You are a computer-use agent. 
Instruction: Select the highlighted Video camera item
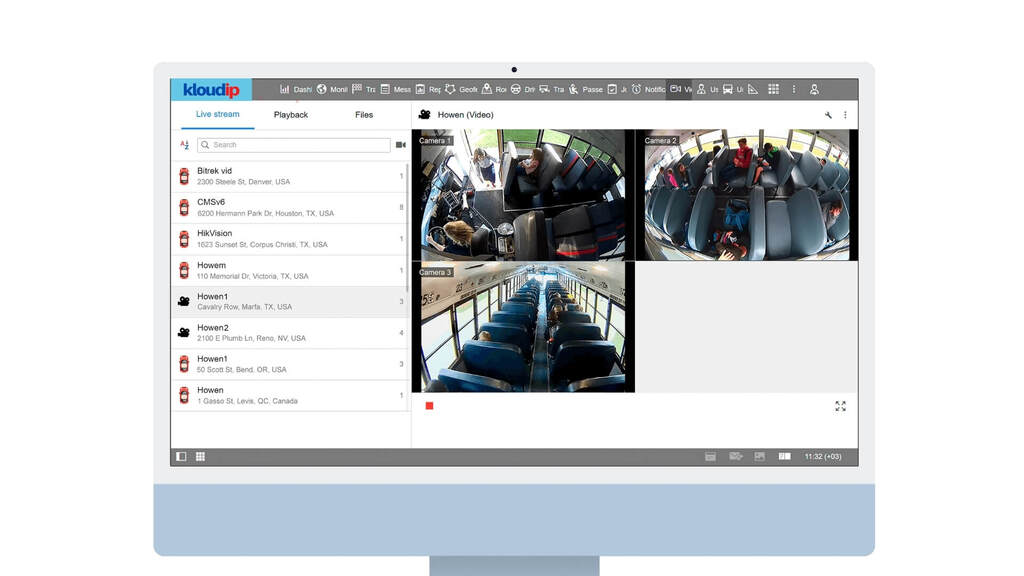tap(680, 89)
